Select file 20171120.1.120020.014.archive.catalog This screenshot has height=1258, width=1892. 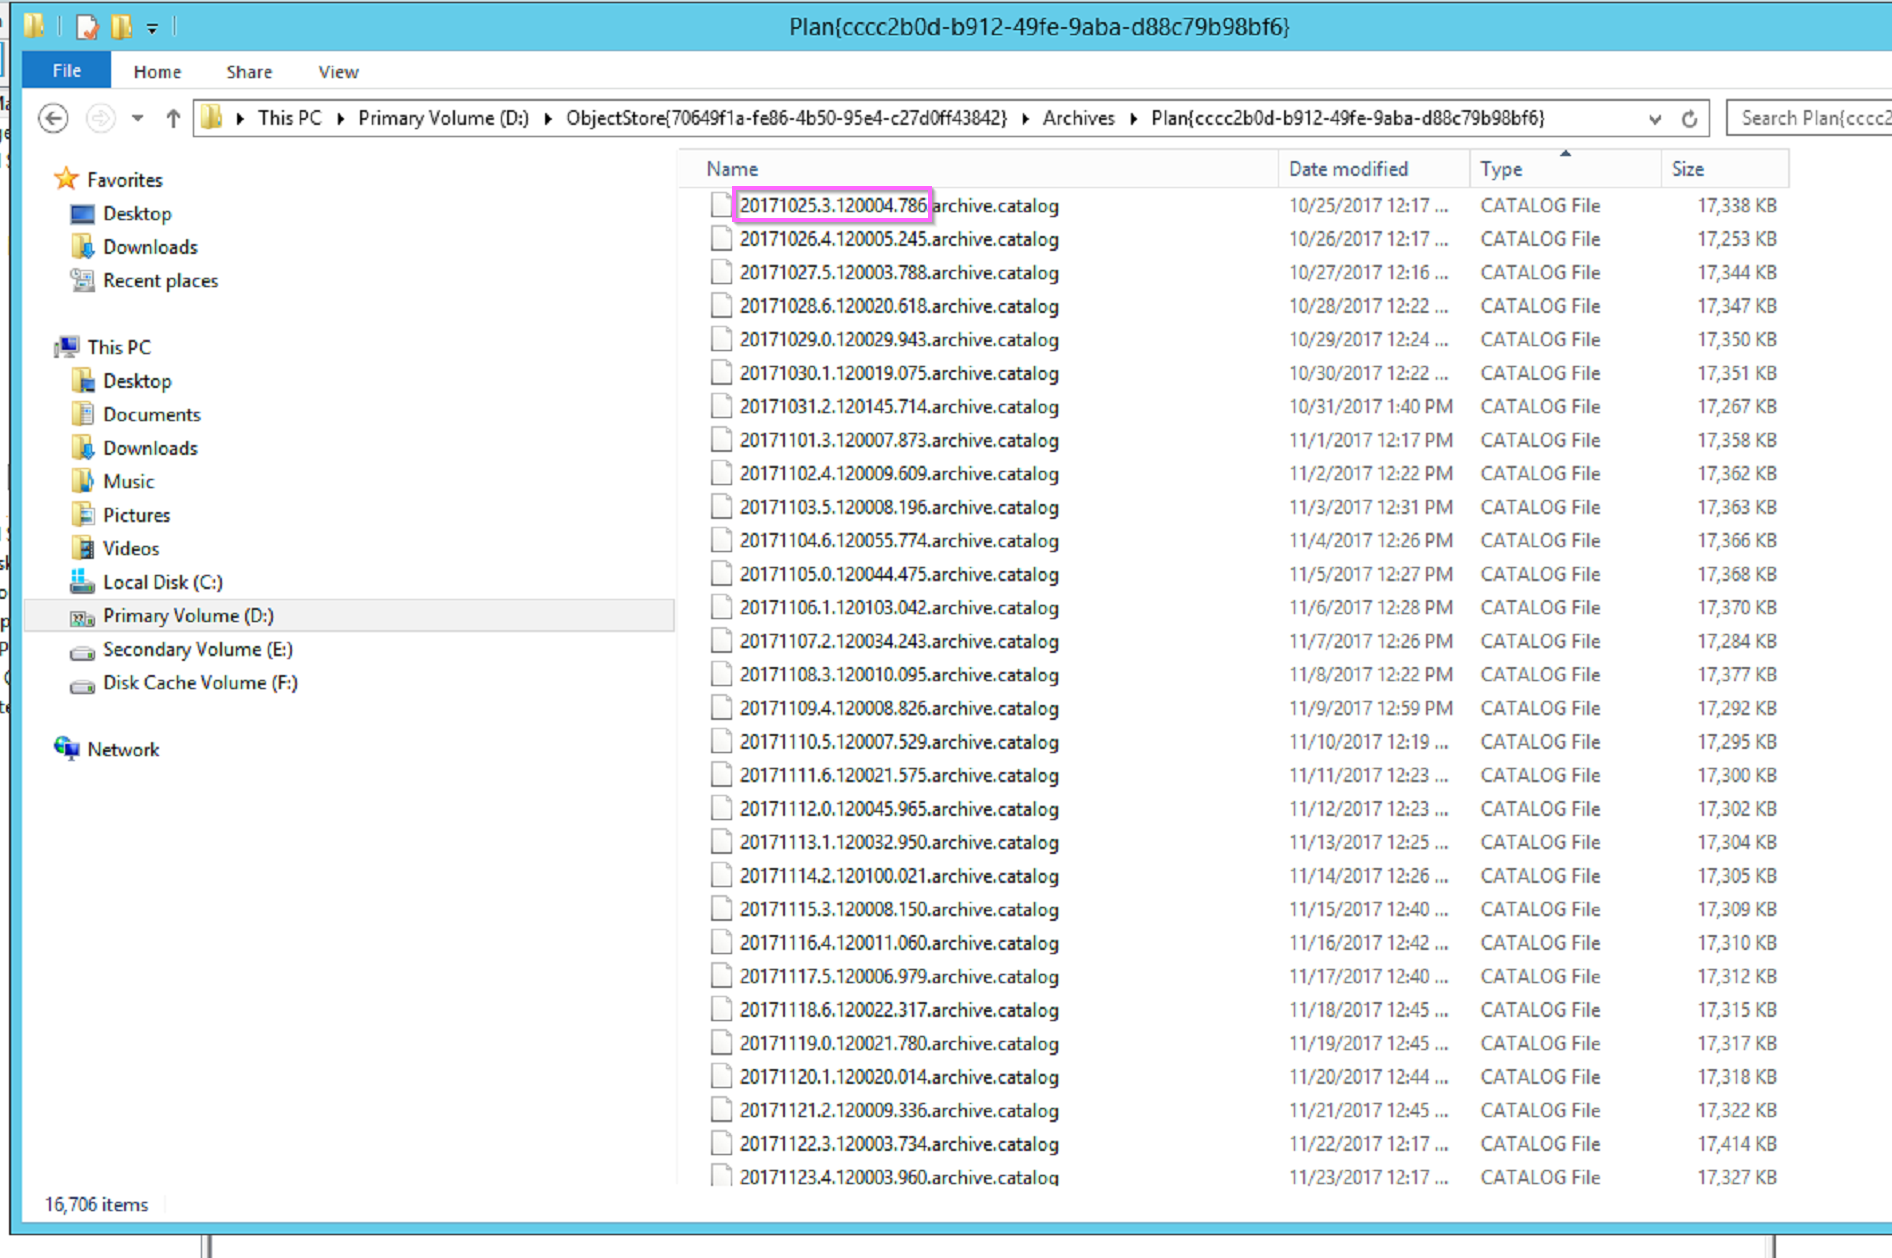[x=899, y=1077]
